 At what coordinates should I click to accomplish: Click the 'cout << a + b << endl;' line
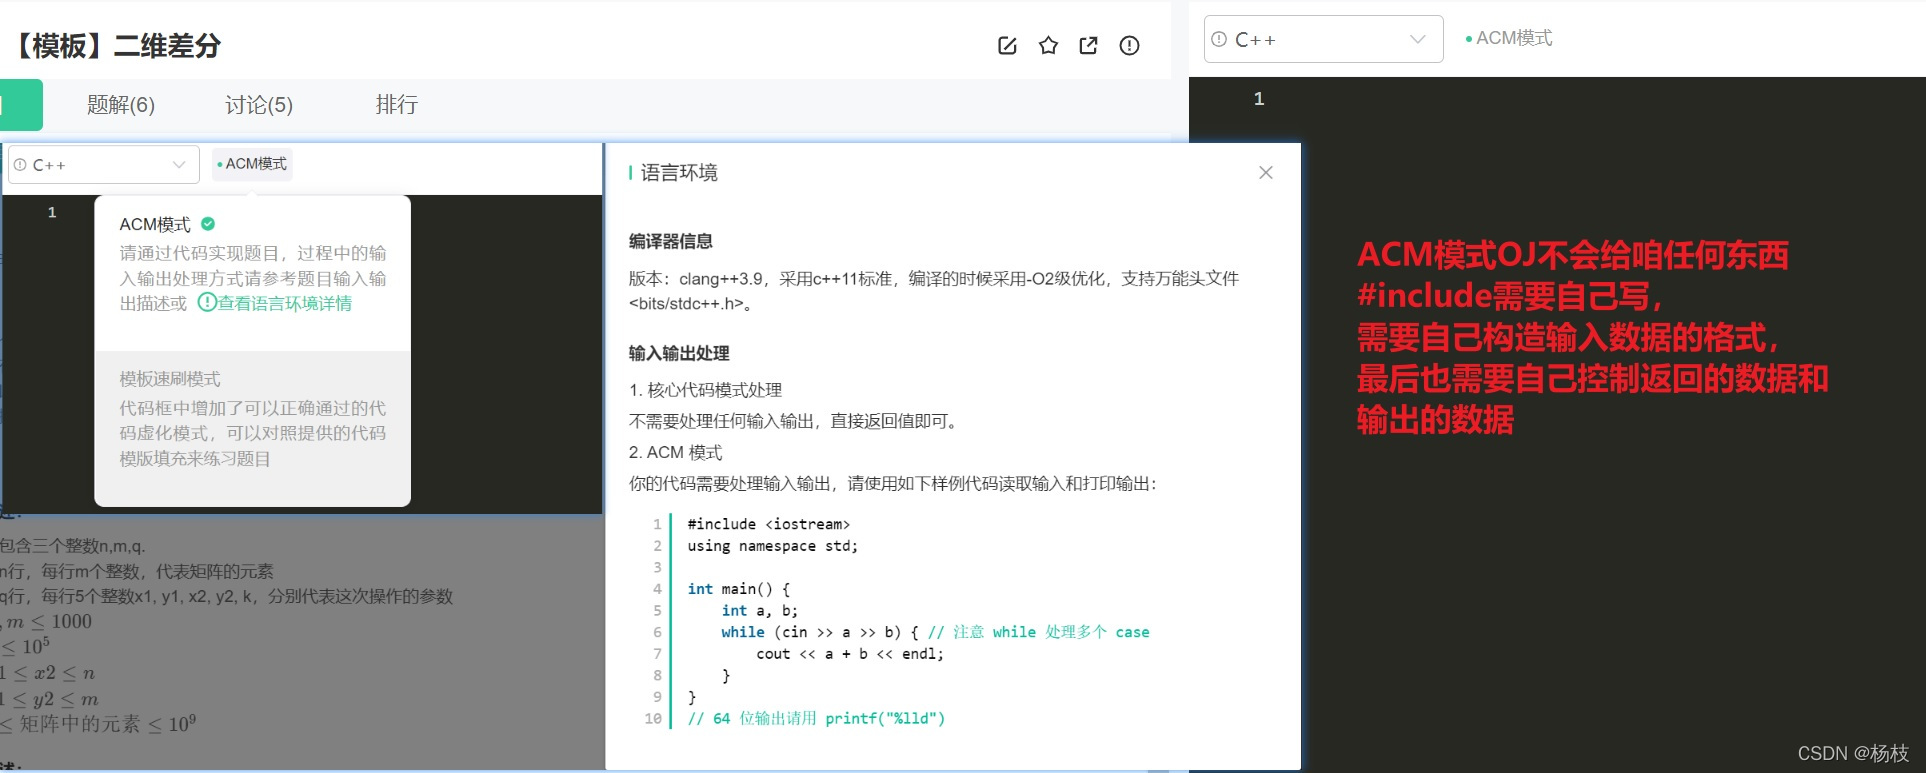pos(850,654)
